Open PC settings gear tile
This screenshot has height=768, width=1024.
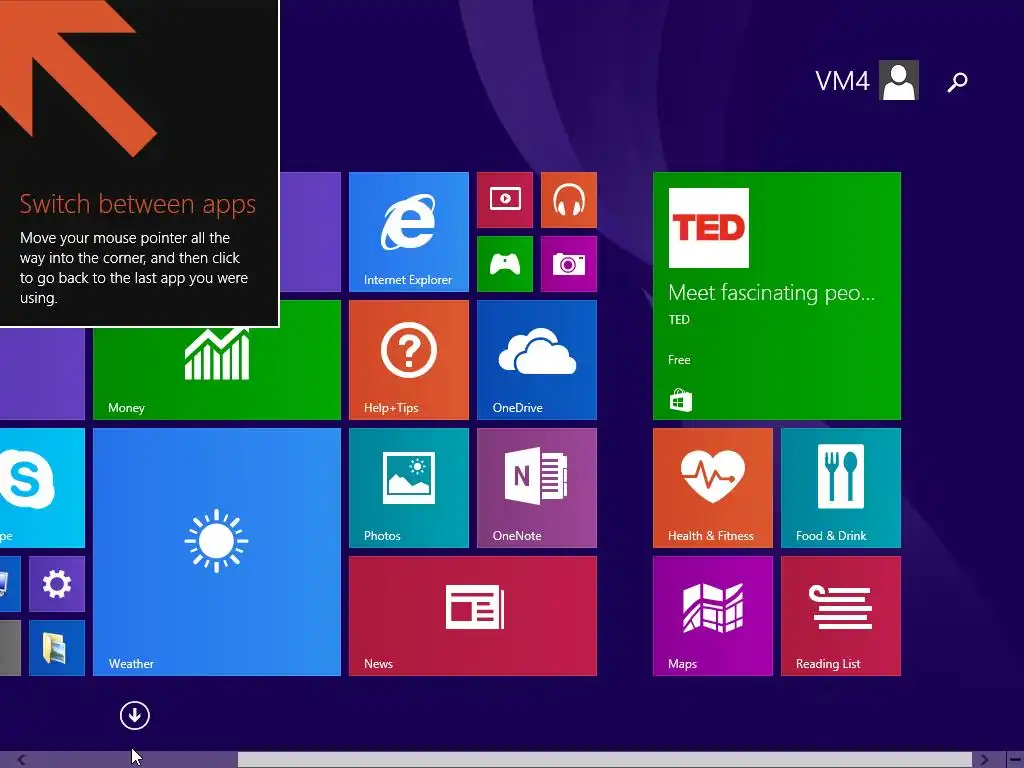pos(57,584)
